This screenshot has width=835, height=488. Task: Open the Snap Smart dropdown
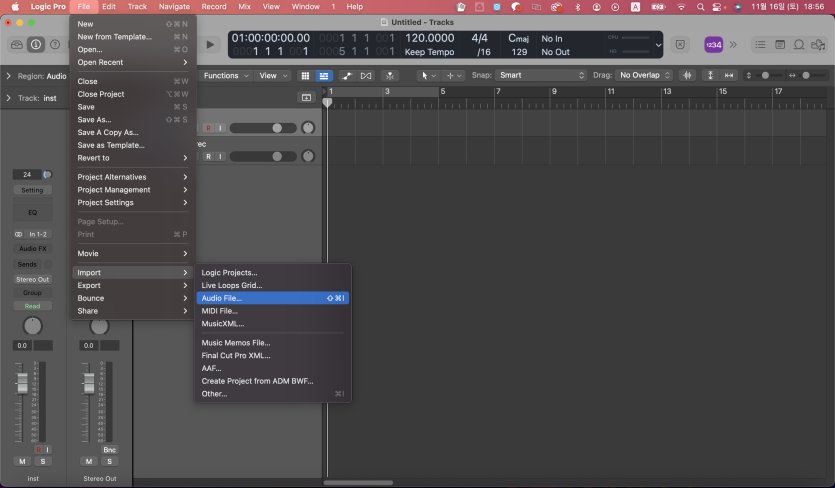click(541, 76)
